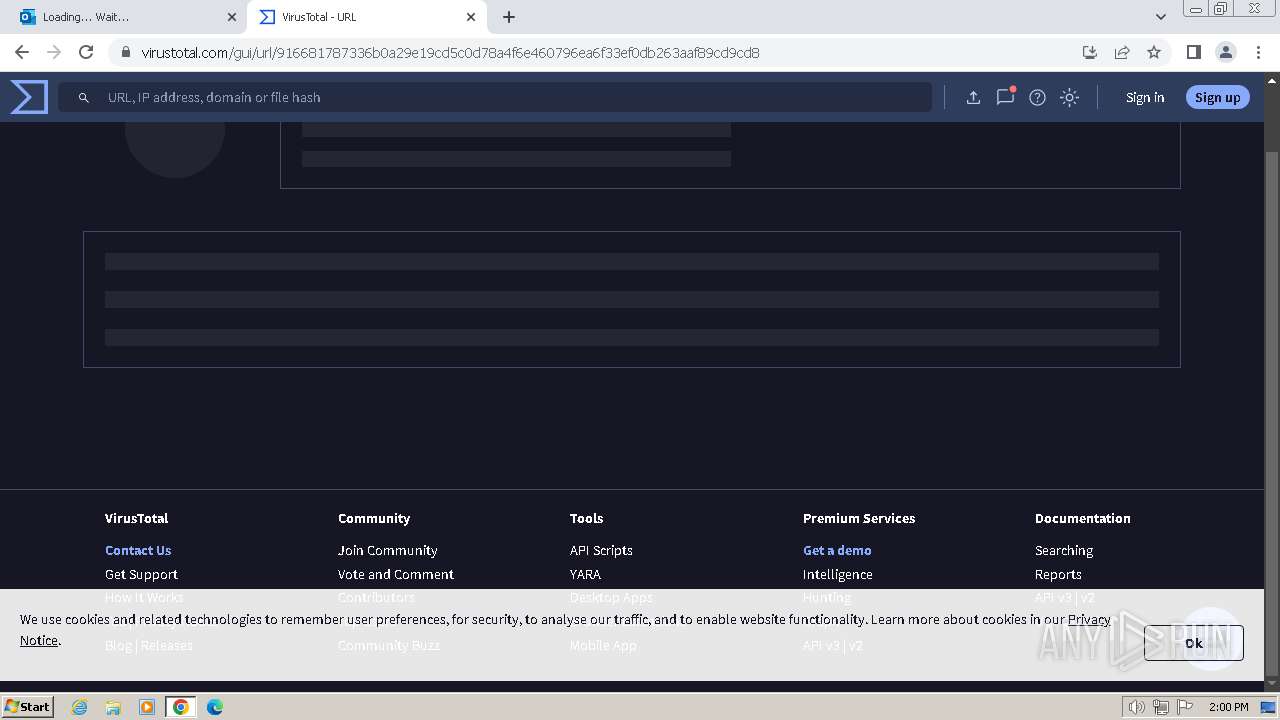The image size is (1280, 720).
Task: Click the 2:00 PM system clock
Action: [x=1228, y=707]
